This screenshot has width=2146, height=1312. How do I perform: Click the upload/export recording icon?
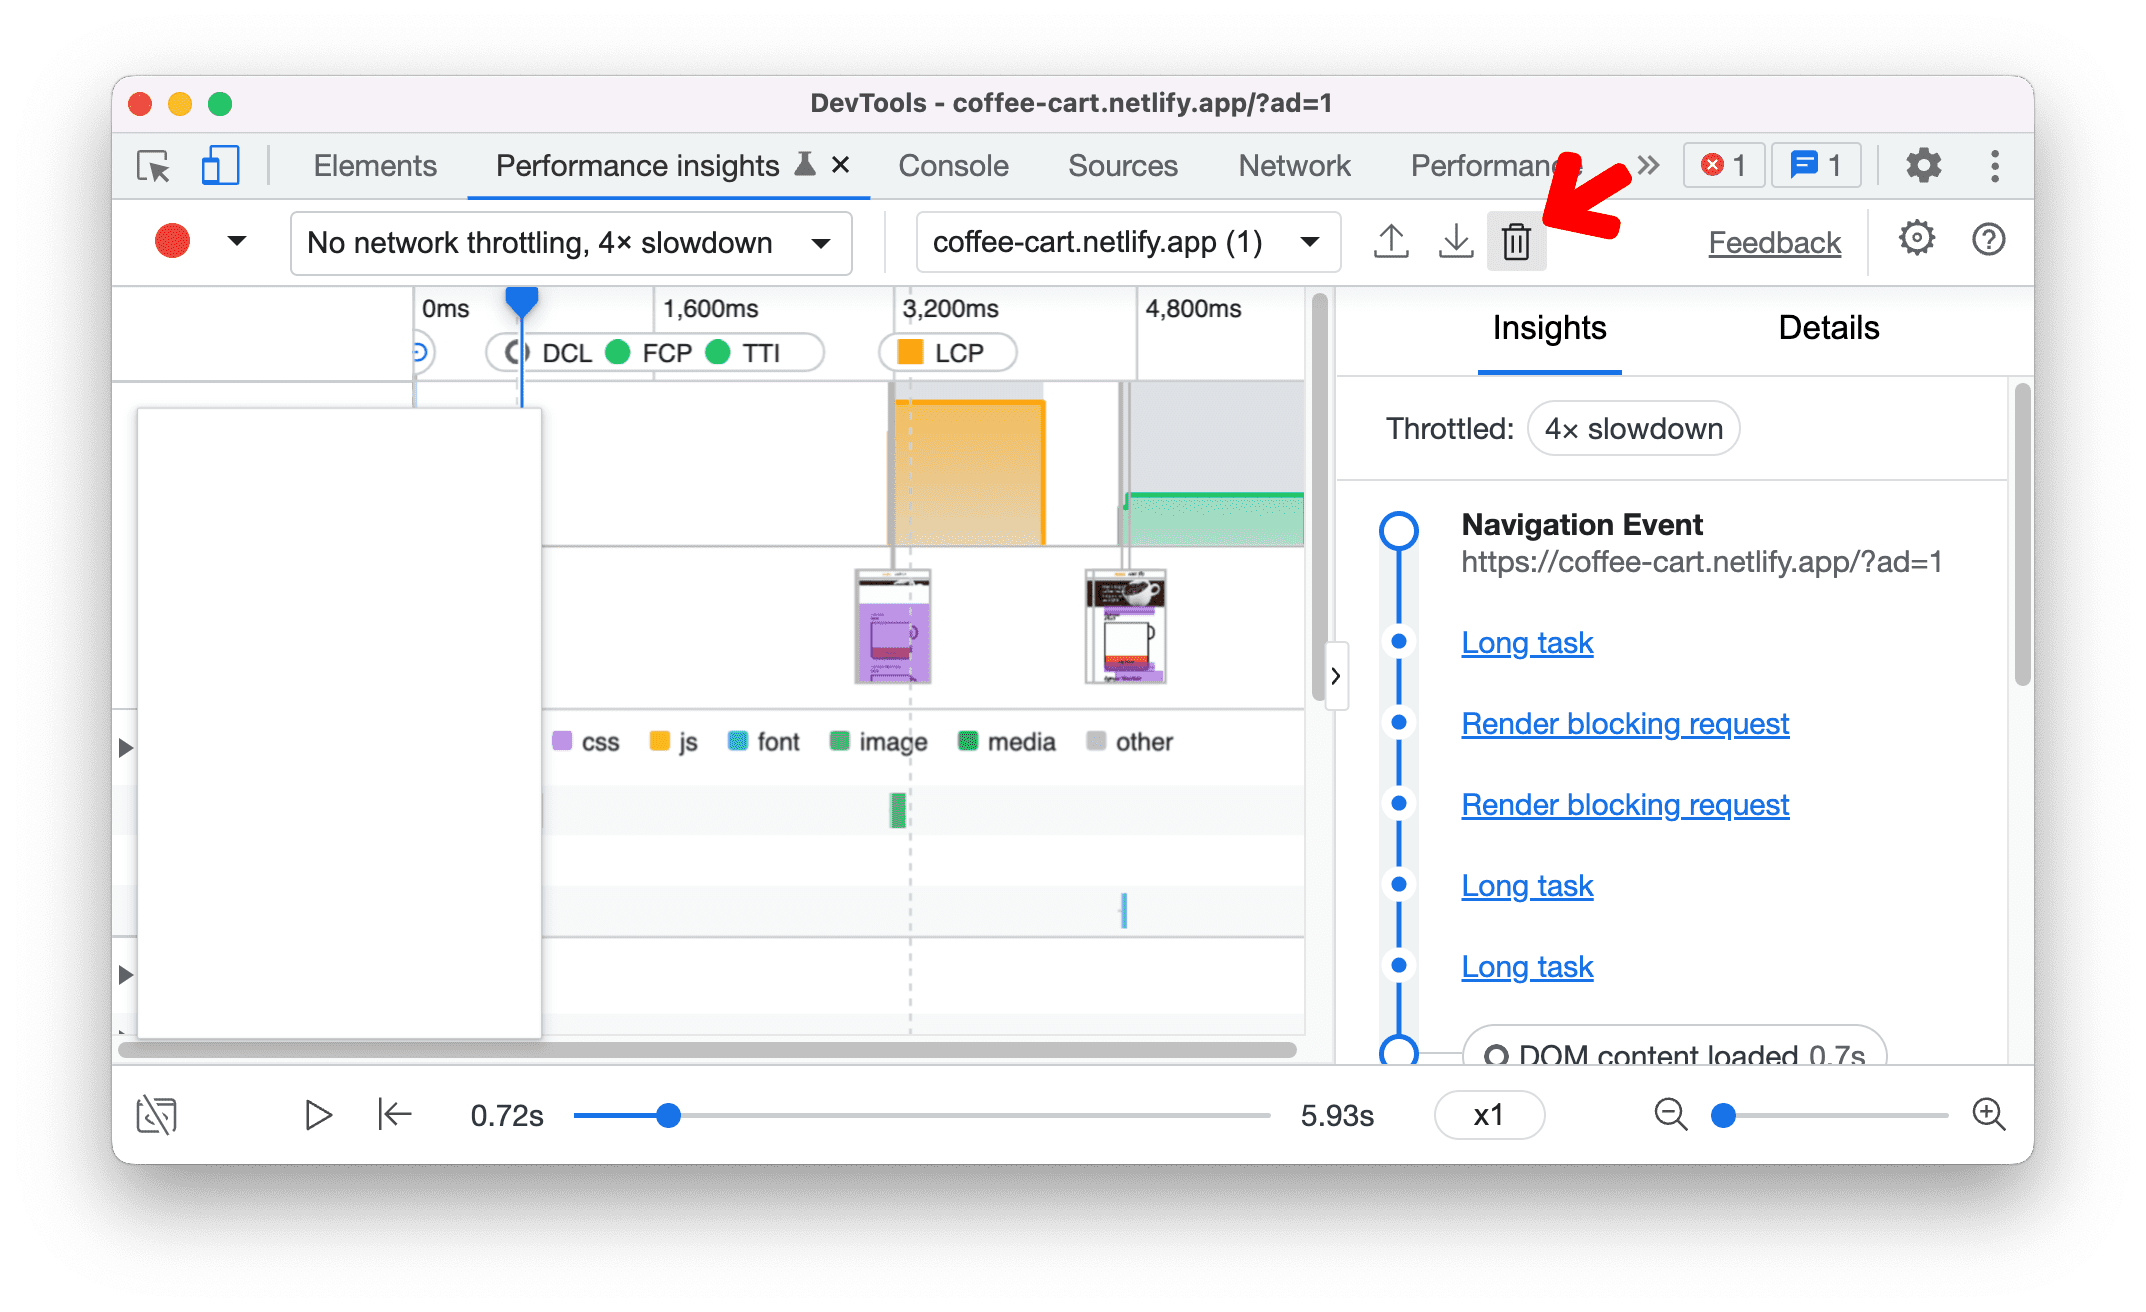1389,242
